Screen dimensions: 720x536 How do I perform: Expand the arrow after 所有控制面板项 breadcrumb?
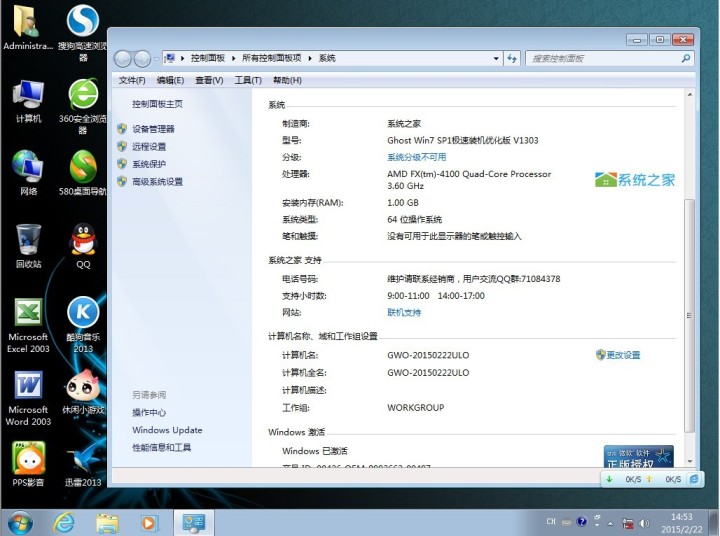tap(310, 58)
